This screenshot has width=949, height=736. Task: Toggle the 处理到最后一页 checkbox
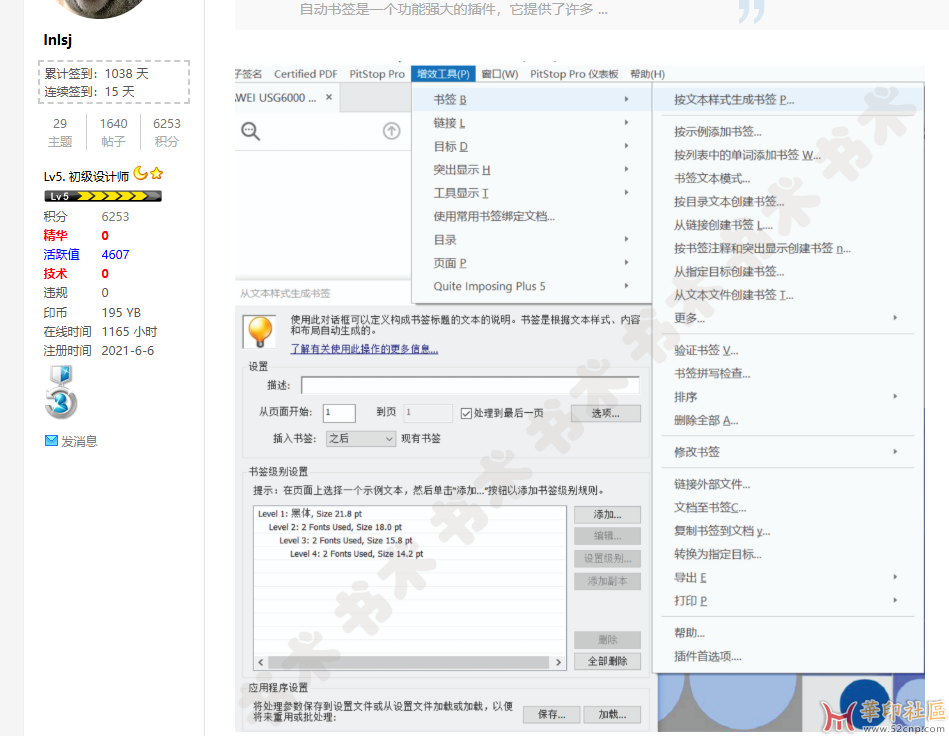pyautogui.click(x=466, y=413)
